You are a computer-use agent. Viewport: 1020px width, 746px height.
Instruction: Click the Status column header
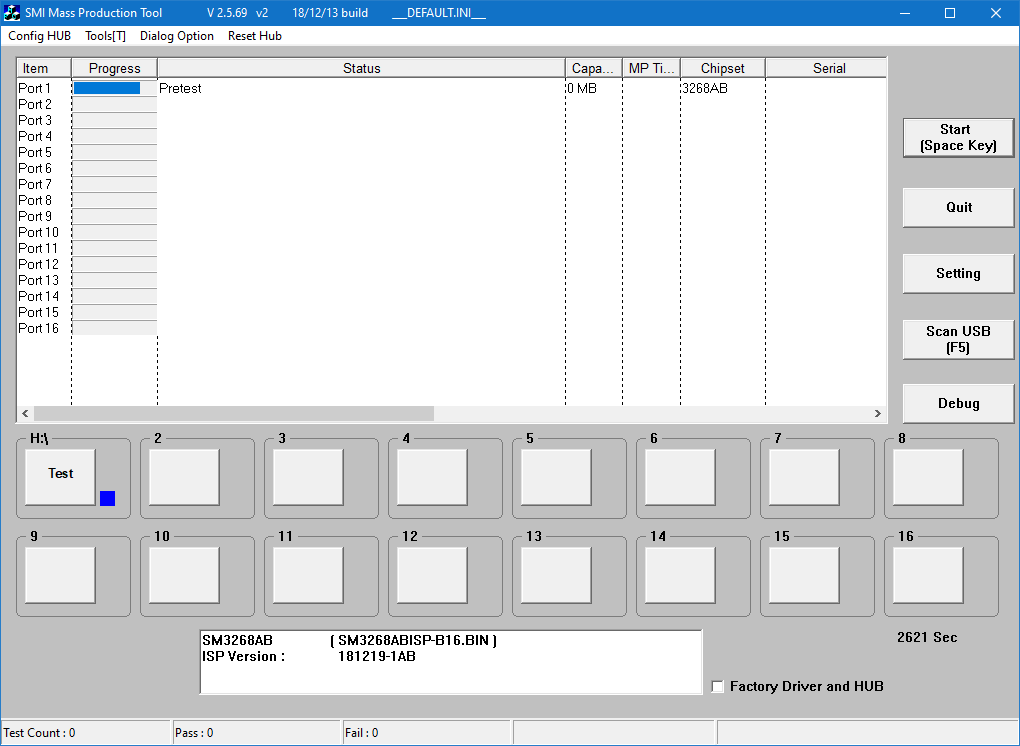coord(362,68)
